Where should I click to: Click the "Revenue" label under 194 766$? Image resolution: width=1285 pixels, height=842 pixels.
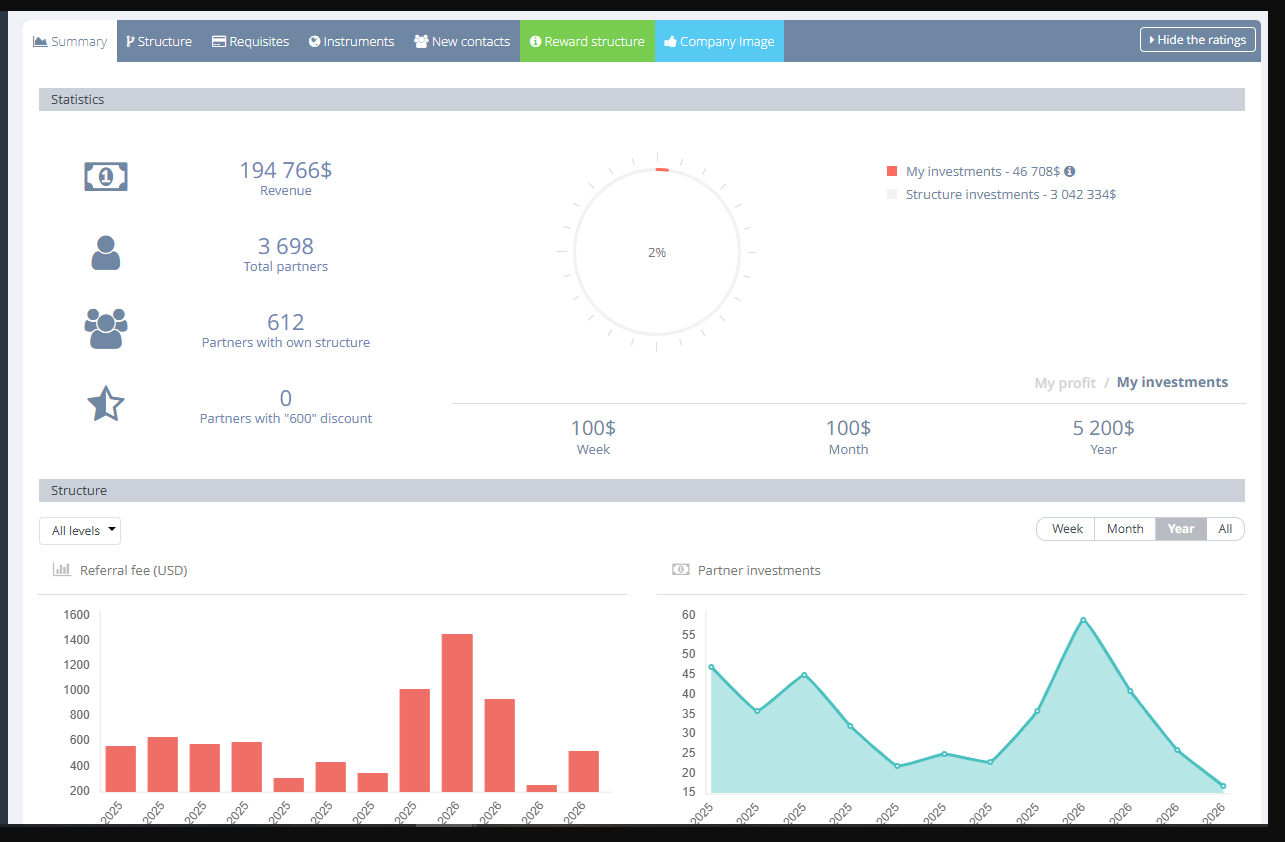286,191
